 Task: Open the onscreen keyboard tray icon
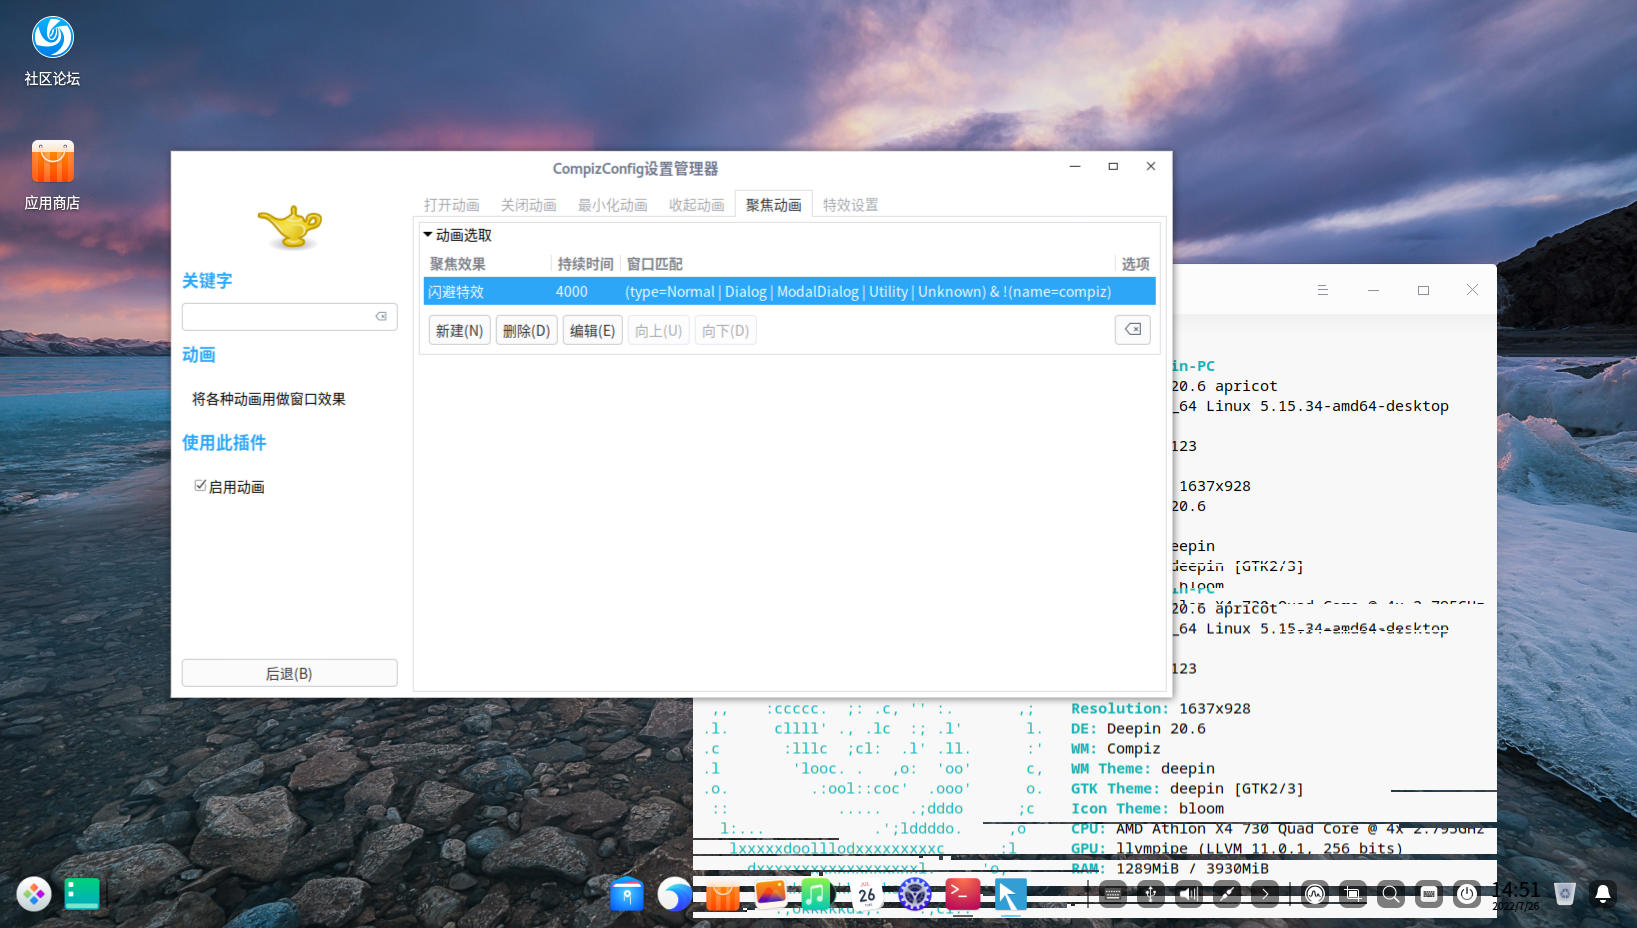tap(1113, 894)
